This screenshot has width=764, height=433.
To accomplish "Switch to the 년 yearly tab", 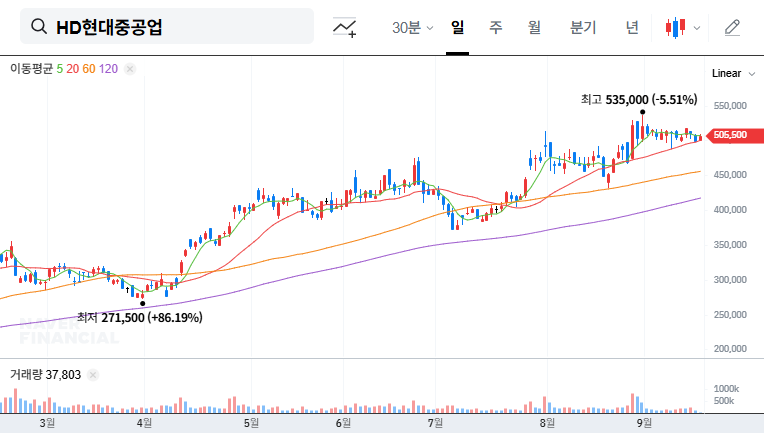I will [x=632, y=27].
